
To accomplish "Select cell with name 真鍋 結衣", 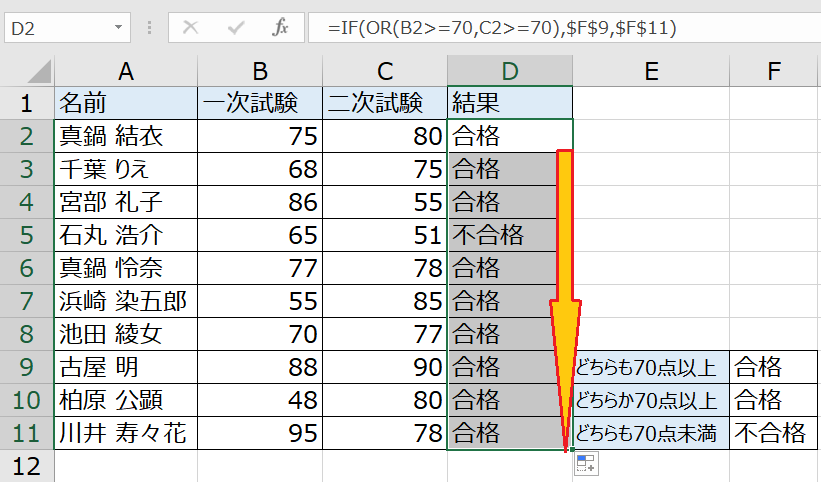I will 126,136.
